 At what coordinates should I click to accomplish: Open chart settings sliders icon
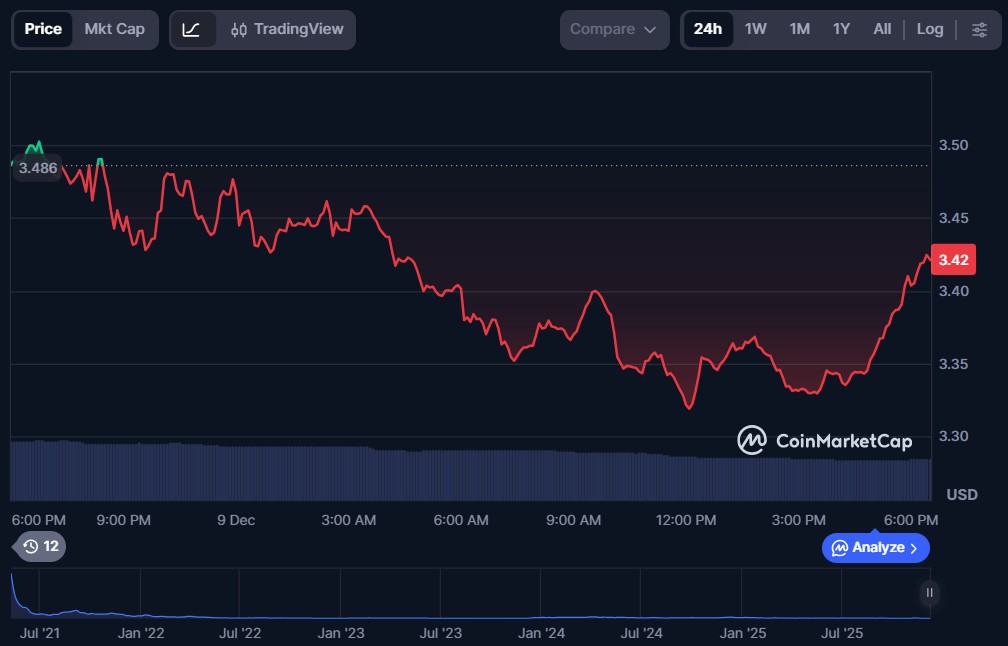978,29
